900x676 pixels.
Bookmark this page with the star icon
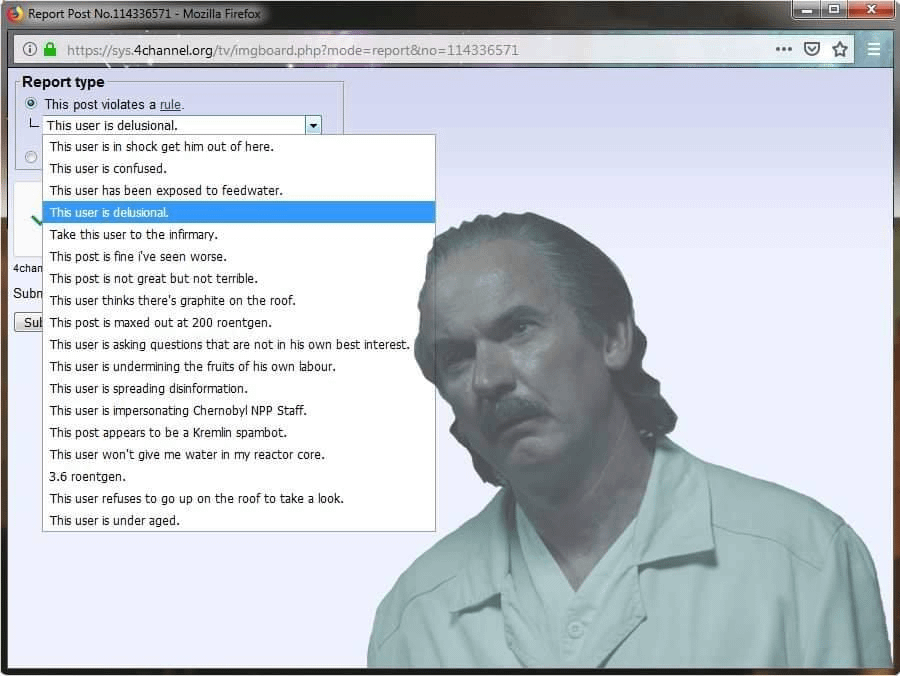pyautogui.click(x=840, y=49)
